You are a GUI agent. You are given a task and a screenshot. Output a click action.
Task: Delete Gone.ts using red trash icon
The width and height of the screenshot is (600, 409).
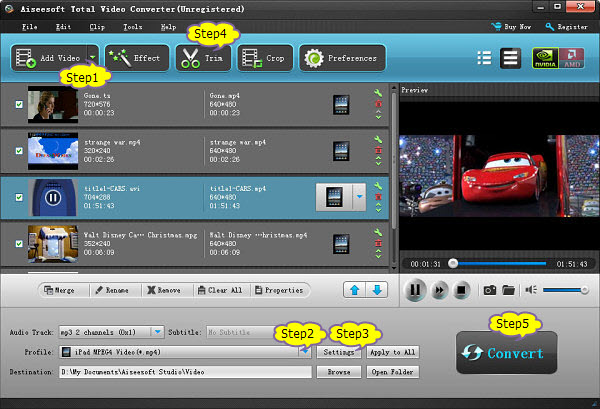[378, 104]
